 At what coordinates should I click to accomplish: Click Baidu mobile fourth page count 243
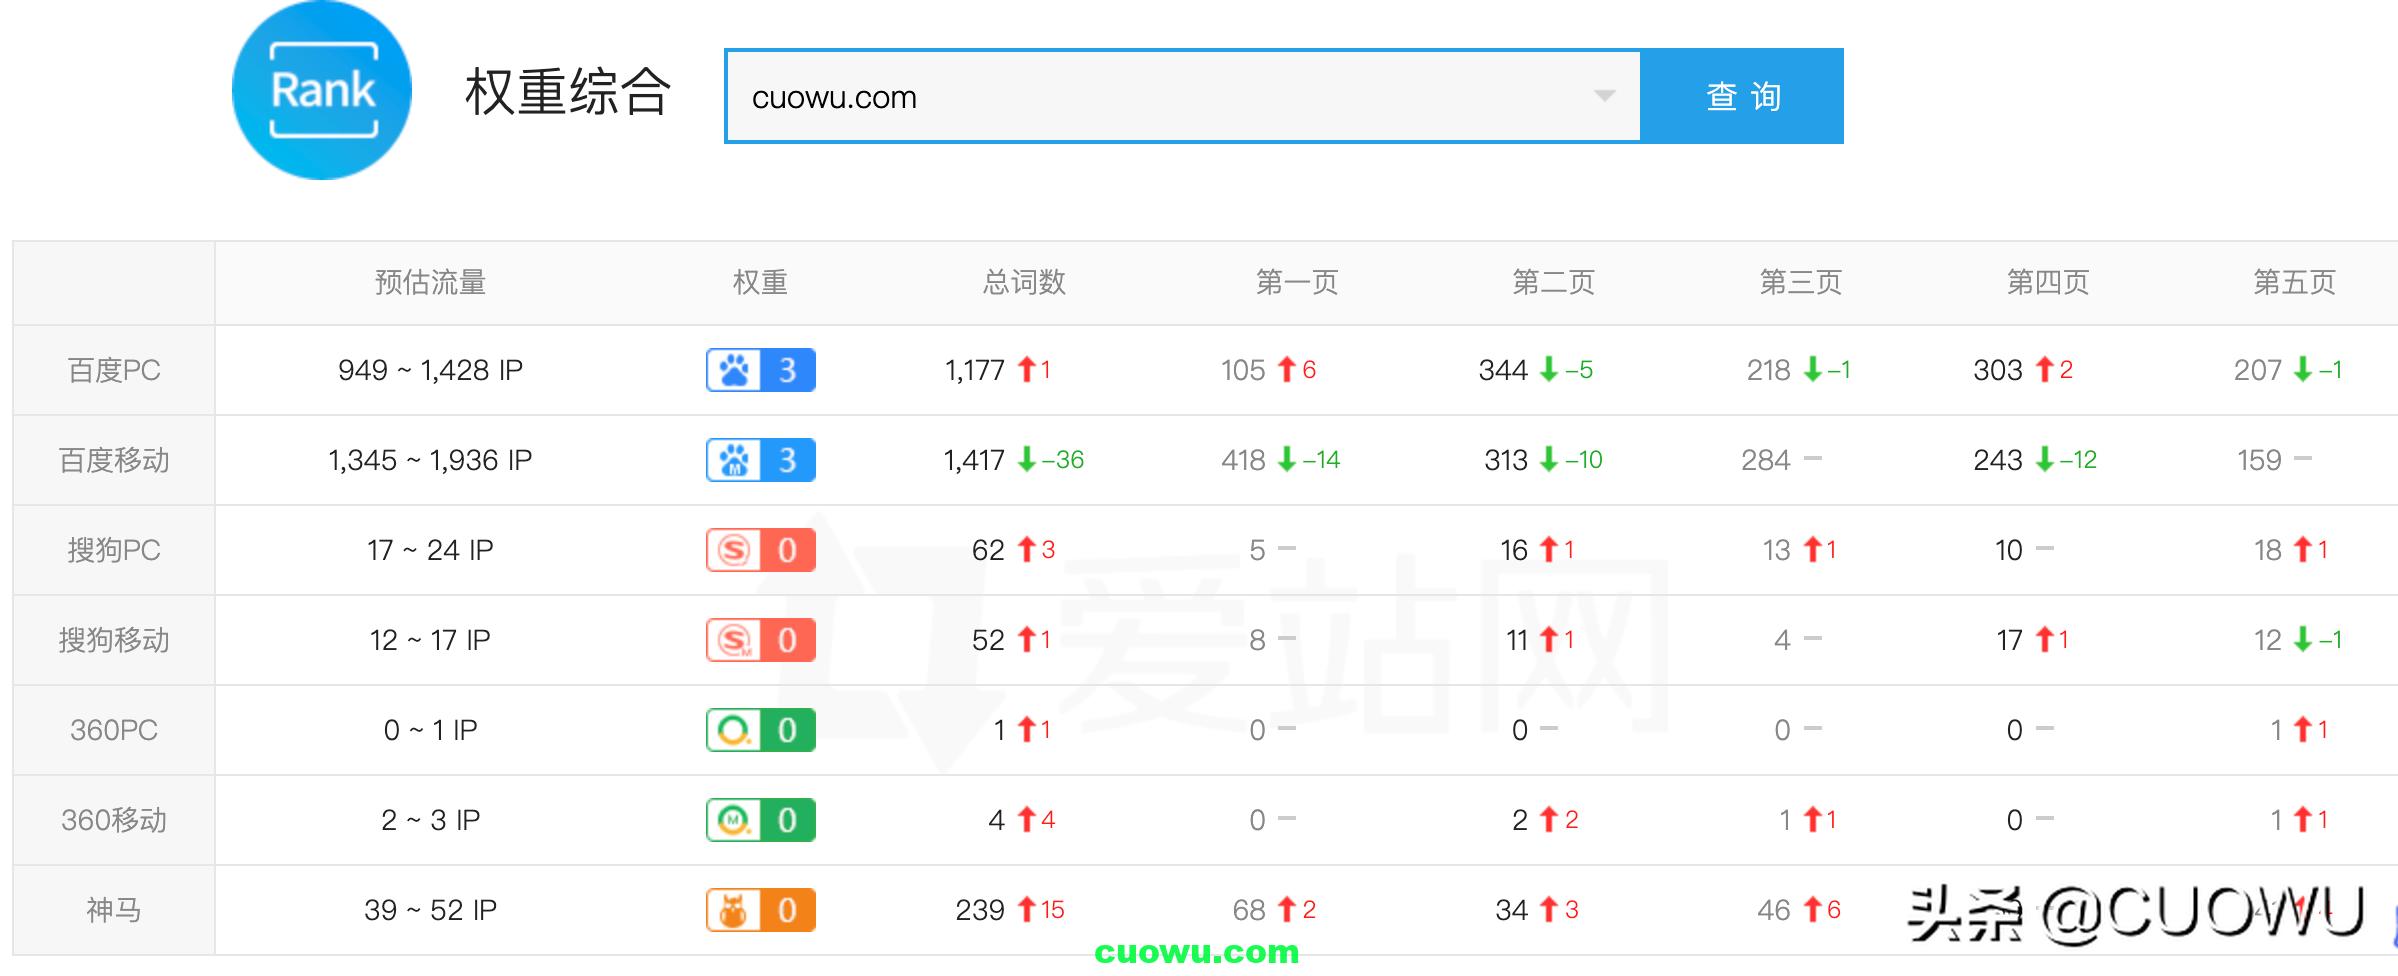point(1998,460)
